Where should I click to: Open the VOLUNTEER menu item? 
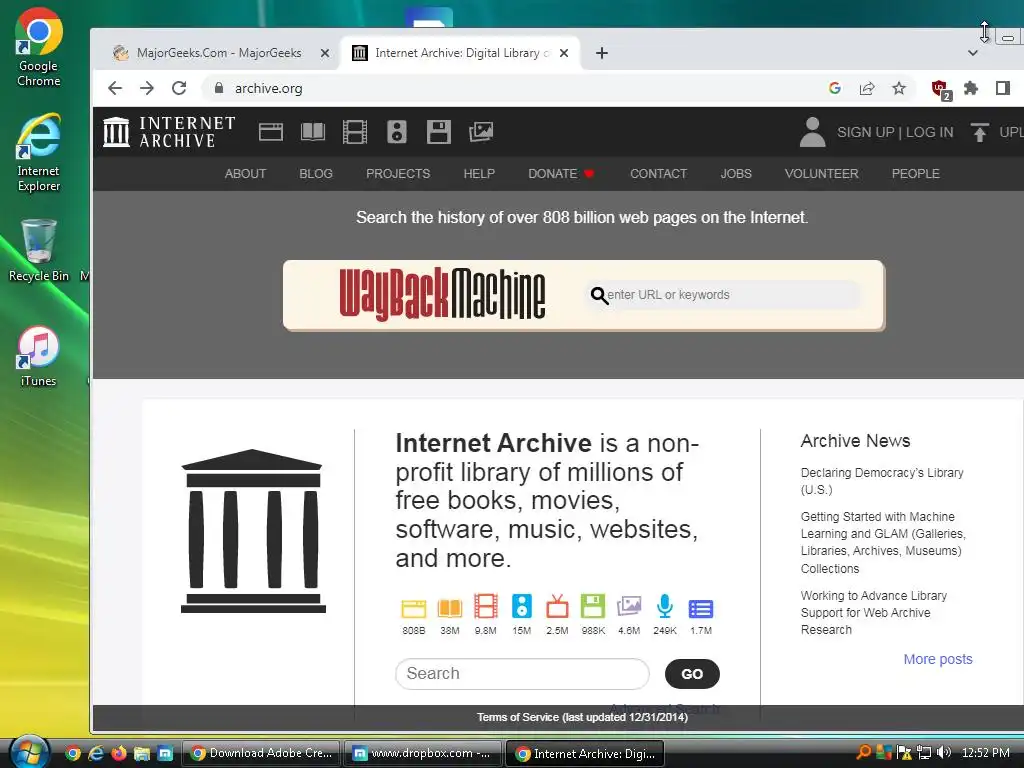click(822, 174)
